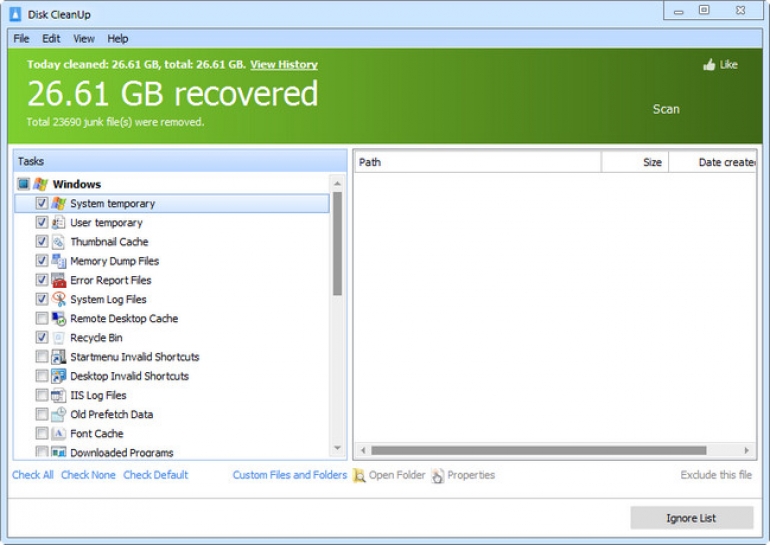Screen dimensions: 770x545
Task: Click the Thumbnail Cache task icon
Action: tap(58, 242)
